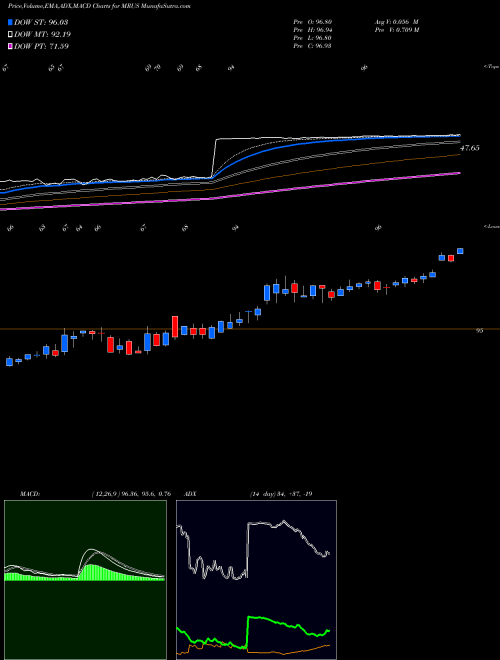Click the 'Avg V: 0.956 M' value
Screen dimensions: 500x660
tap(396, 22)
